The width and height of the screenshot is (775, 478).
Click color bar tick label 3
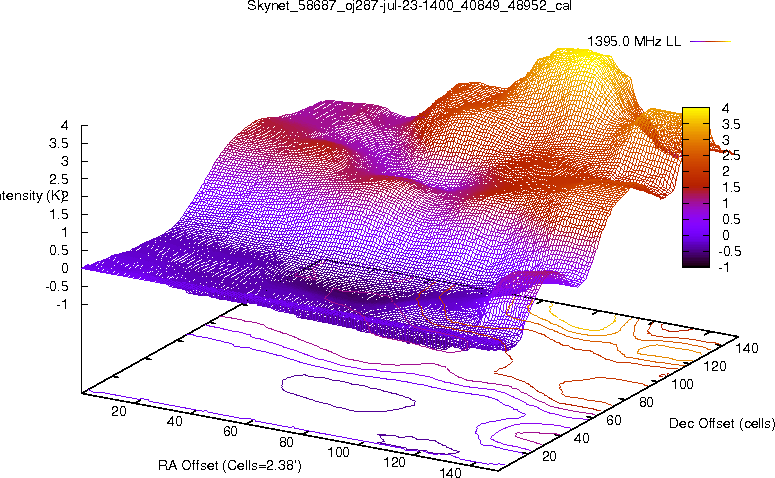point(726,140)
